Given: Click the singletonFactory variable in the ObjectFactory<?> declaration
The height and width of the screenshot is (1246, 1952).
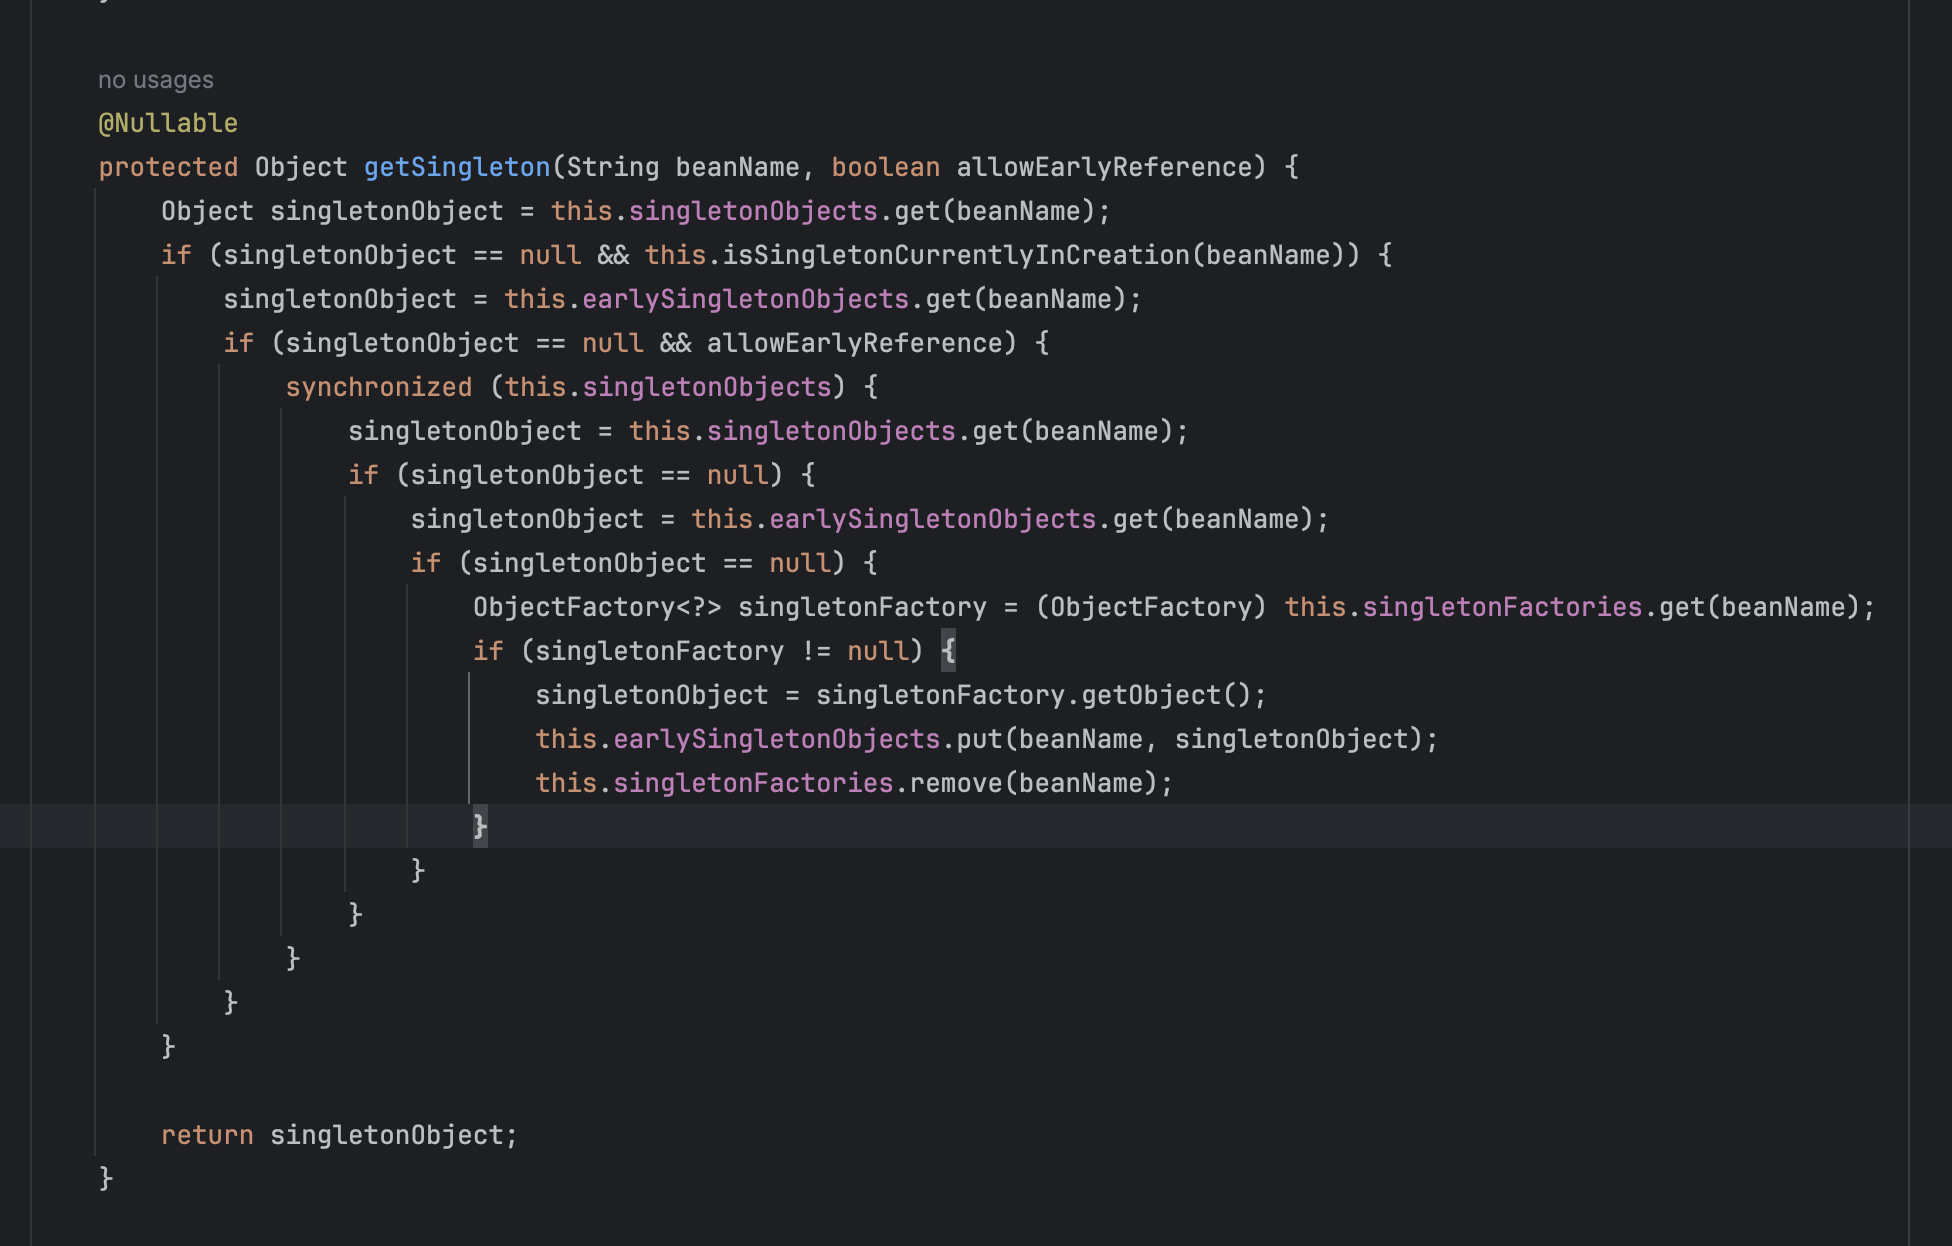Looking at the screenshot, I should point(862,607).
